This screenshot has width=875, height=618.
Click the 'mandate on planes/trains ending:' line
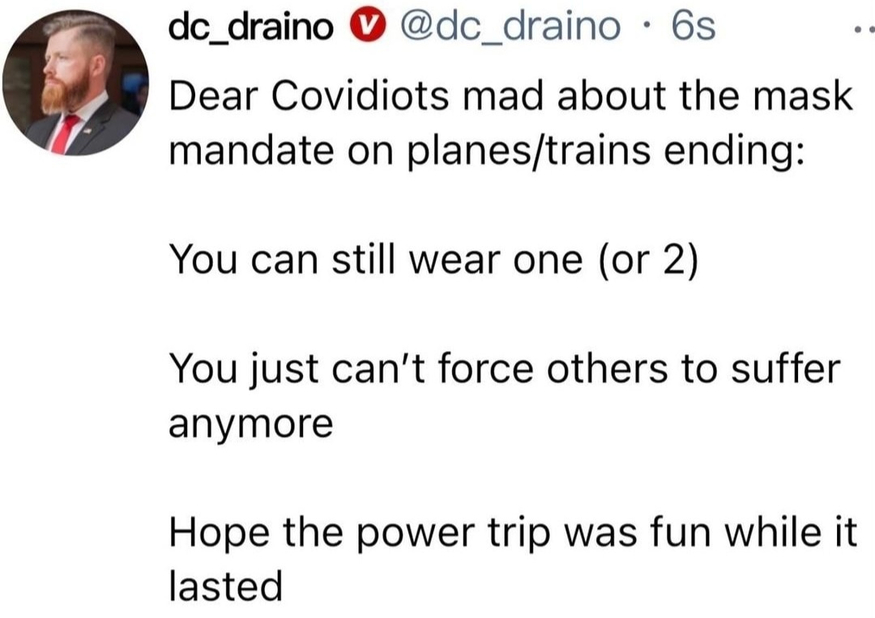(487, 151)
